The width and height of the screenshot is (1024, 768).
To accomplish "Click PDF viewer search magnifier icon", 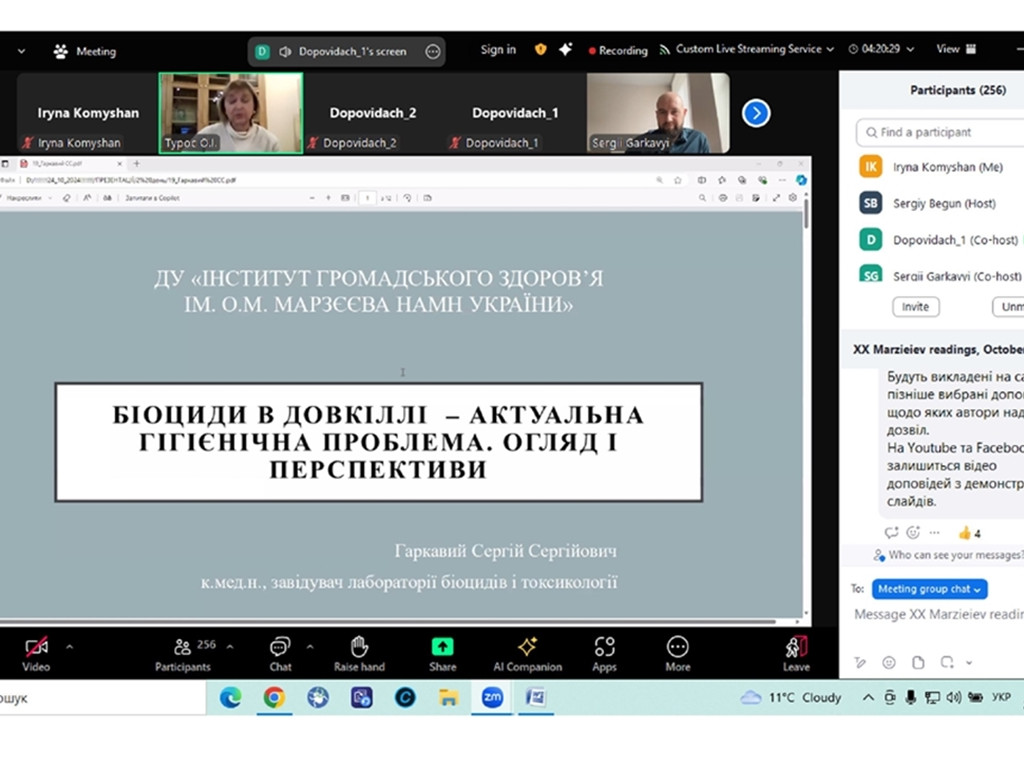I will tap(702, 198).
